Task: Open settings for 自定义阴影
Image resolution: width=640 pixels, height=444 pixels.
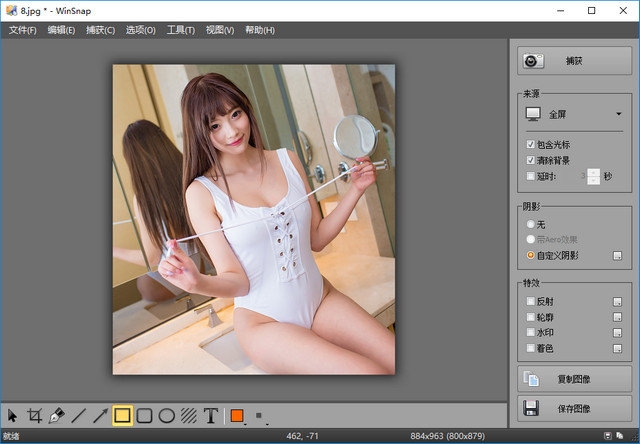Action: point(618,256)
